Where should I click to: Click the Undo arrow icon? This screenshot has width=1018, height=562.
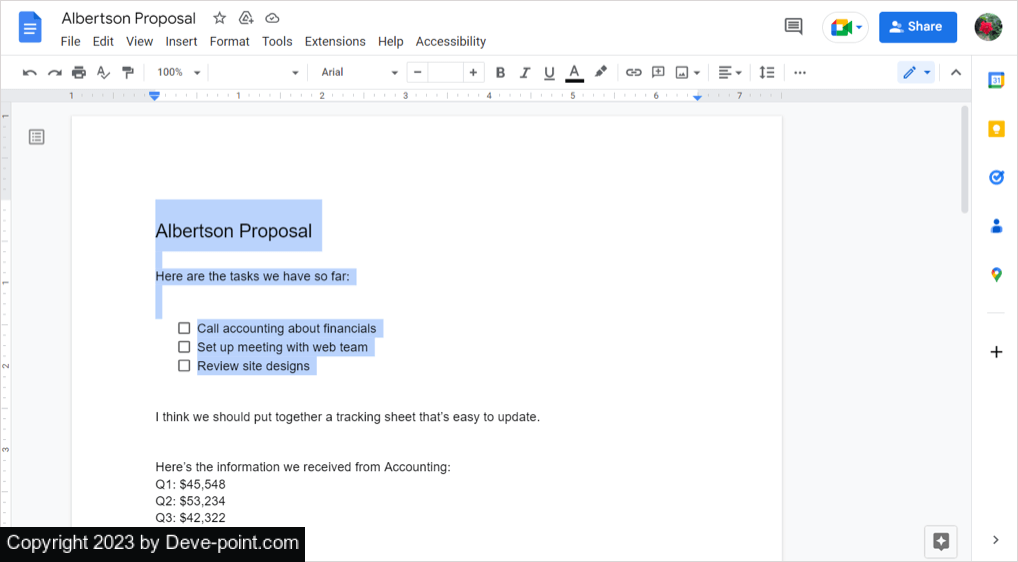click(x=30, y=72)
